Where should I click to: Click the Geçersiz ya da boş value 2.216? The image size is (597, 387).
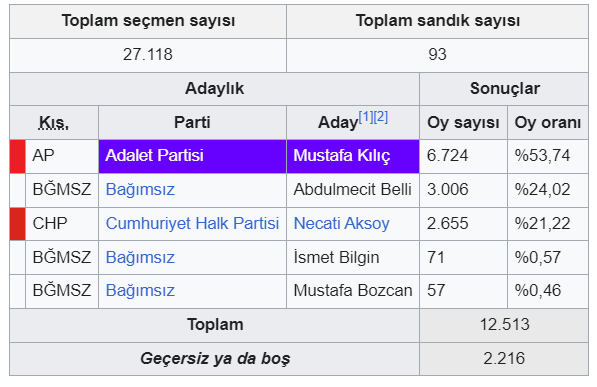click(x=504, y=359)
